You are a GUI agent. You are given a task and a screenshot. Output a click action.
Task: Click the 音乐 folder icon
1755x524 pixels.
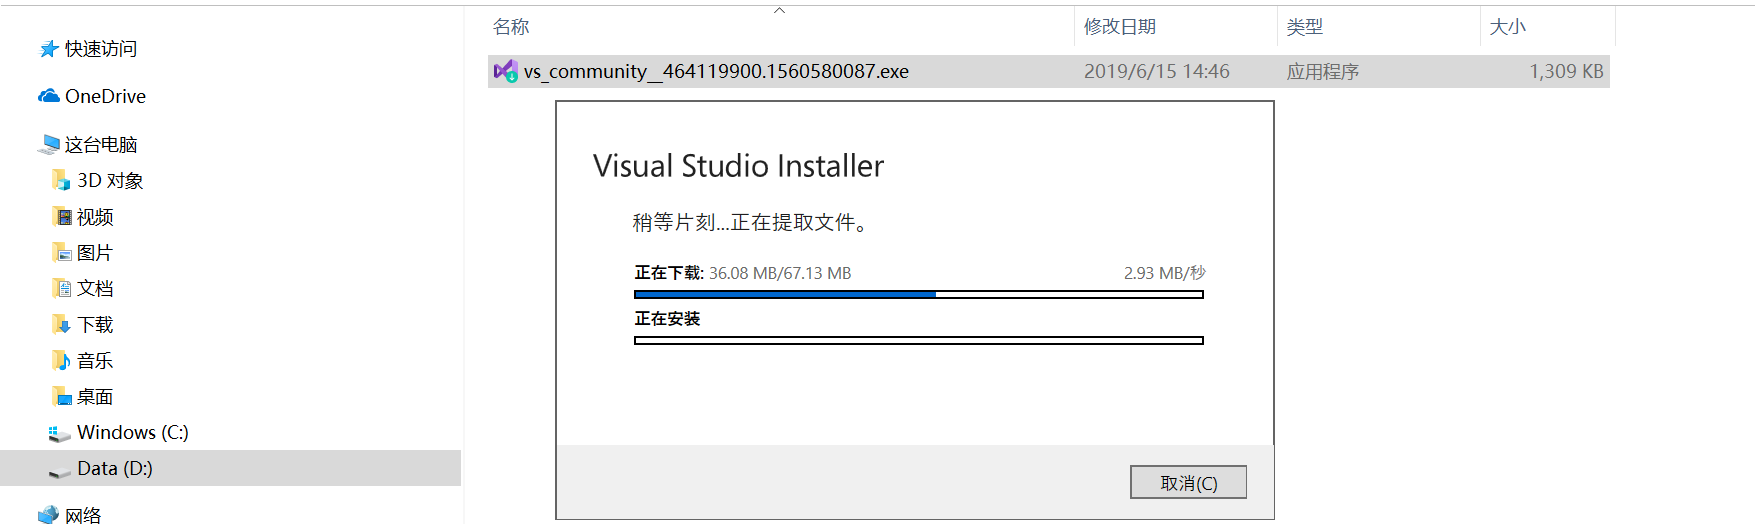tap(61, 361)
